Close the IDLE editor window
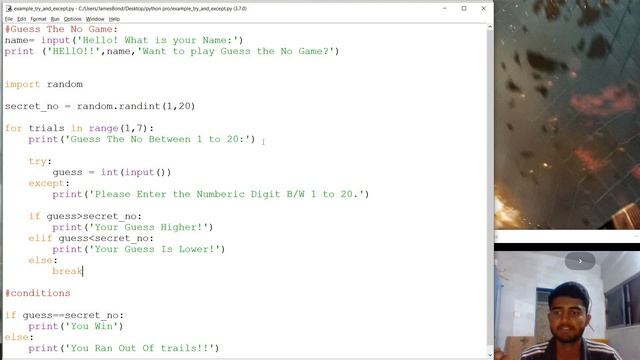The image size is (640, 360). click(x=484, y=8)
